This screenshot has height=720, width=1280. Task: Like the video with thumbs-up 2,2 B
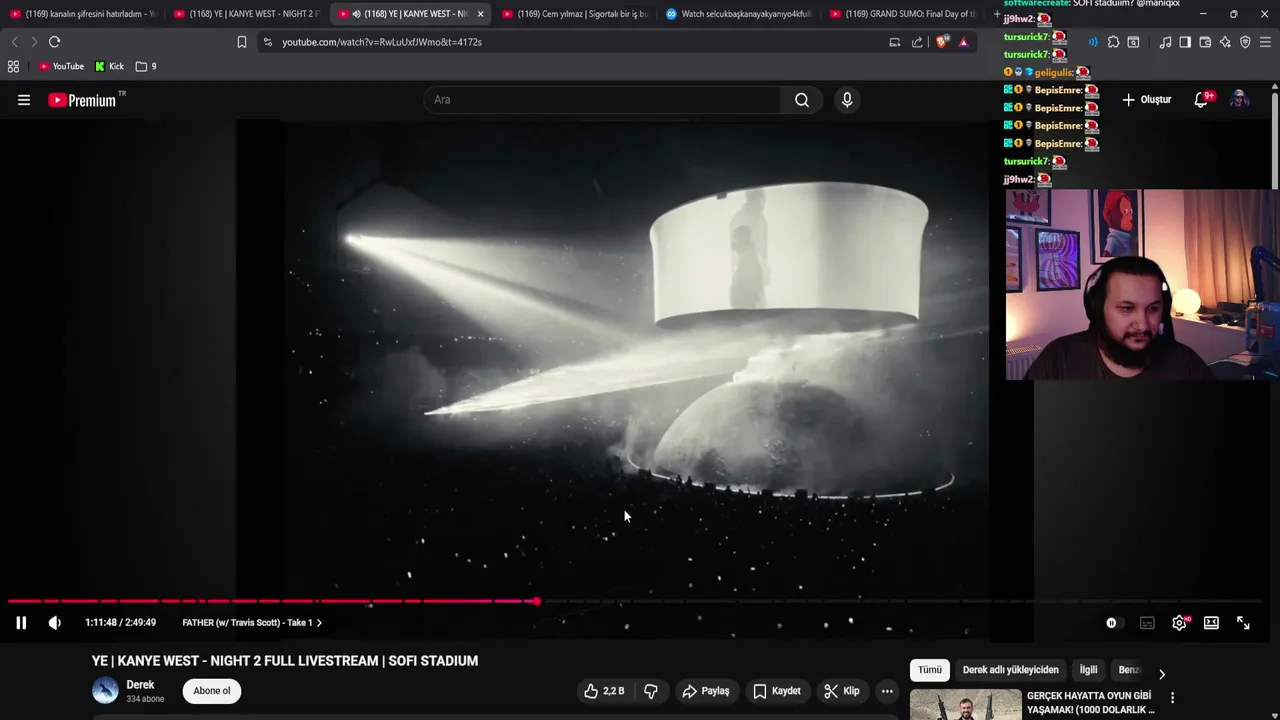pos(604,691)
